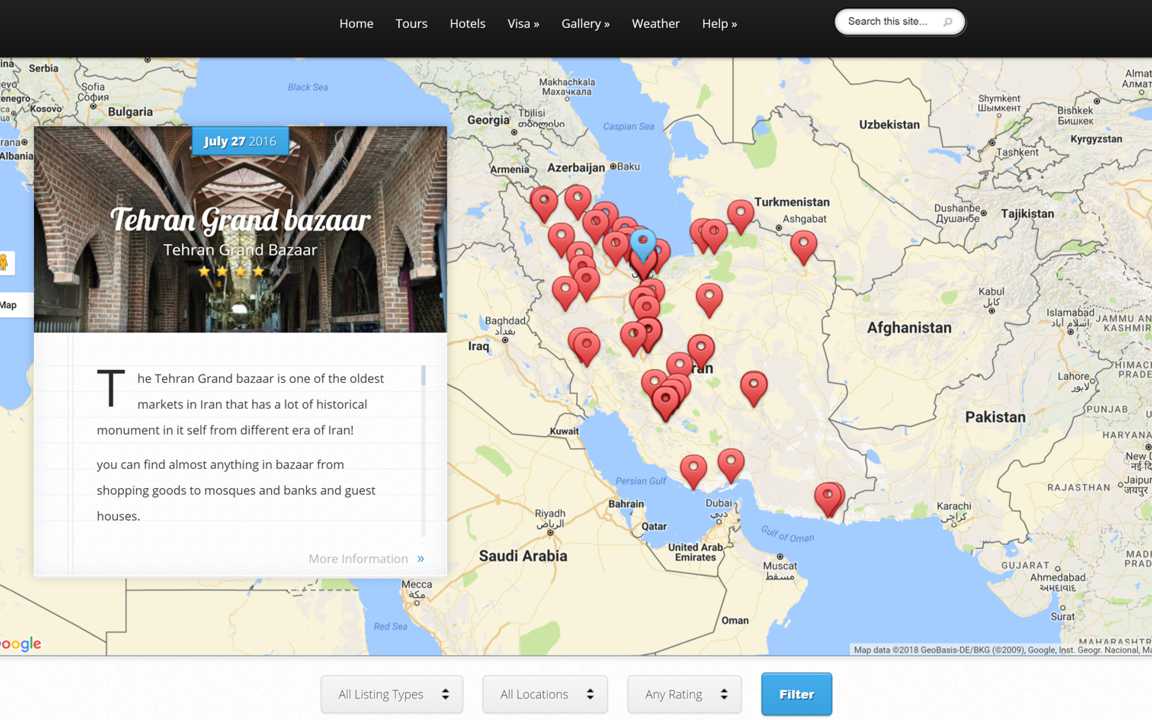The image size is (1152, 720).
Task: Open the Any Rating dropdown
Action: pos(684,694)
